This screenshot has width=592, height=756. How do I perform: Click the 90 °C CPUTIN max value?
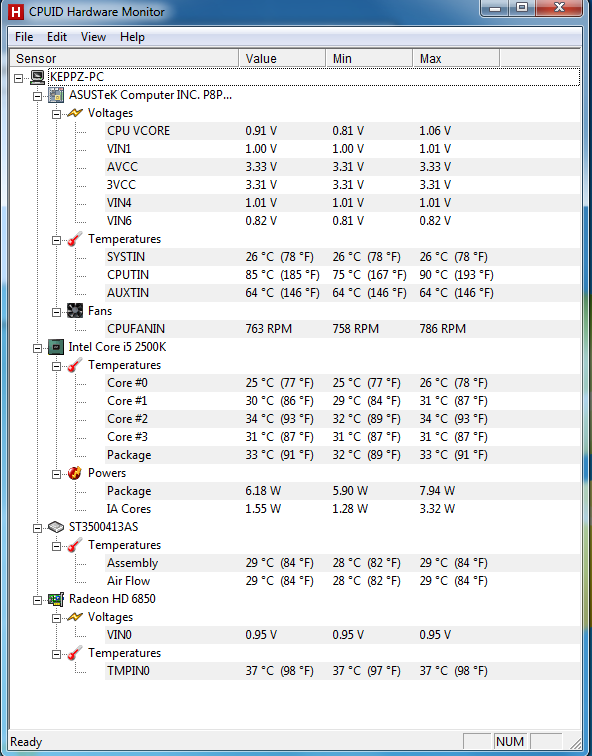tap(456, 275)
